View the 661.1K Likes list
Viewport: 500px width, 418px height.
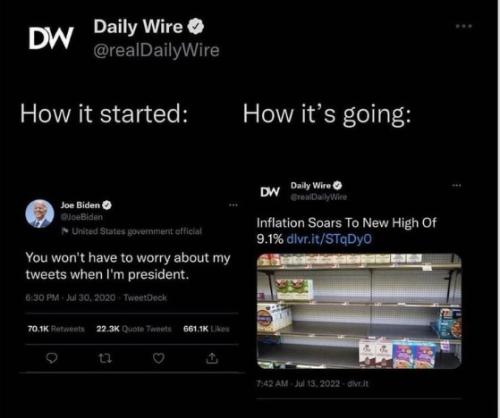point(206,329)
